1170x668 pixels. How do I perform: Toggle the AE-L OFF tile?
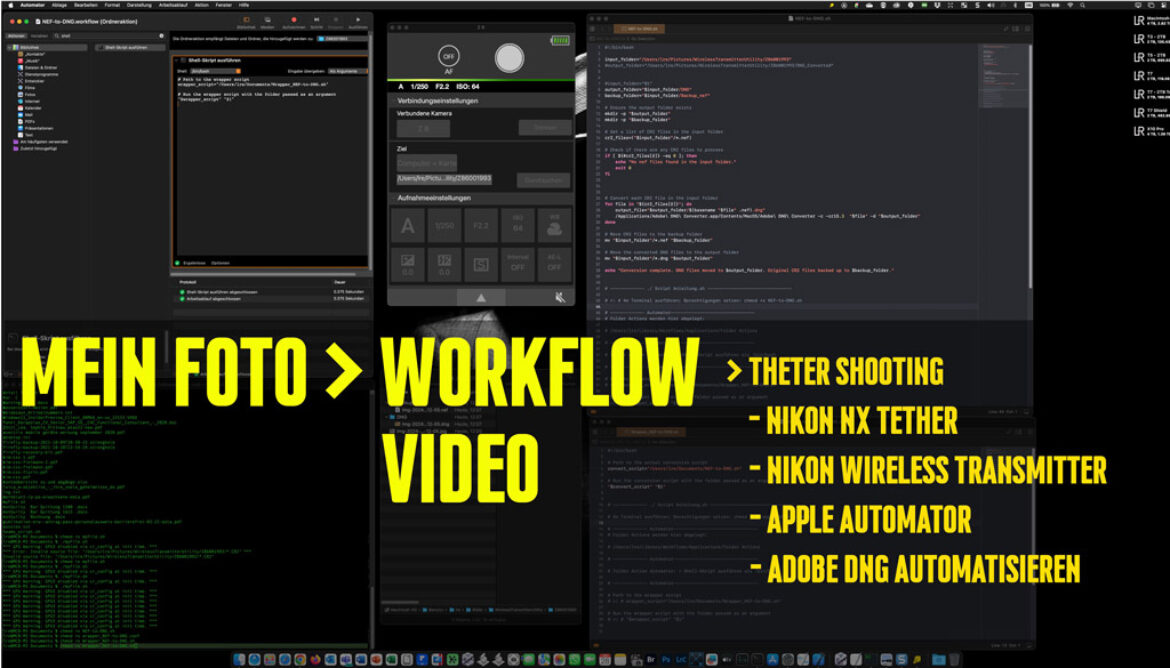point(554,264)
